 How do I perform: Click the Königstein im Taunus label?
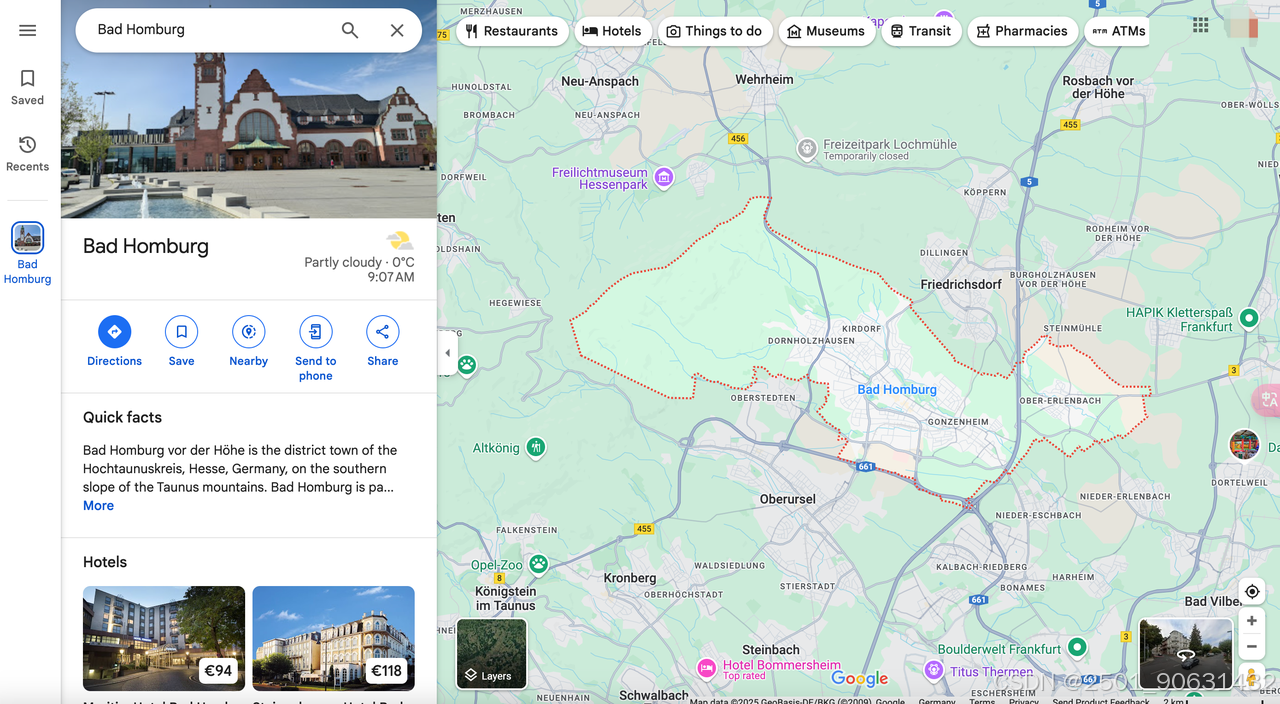point(505,598)
